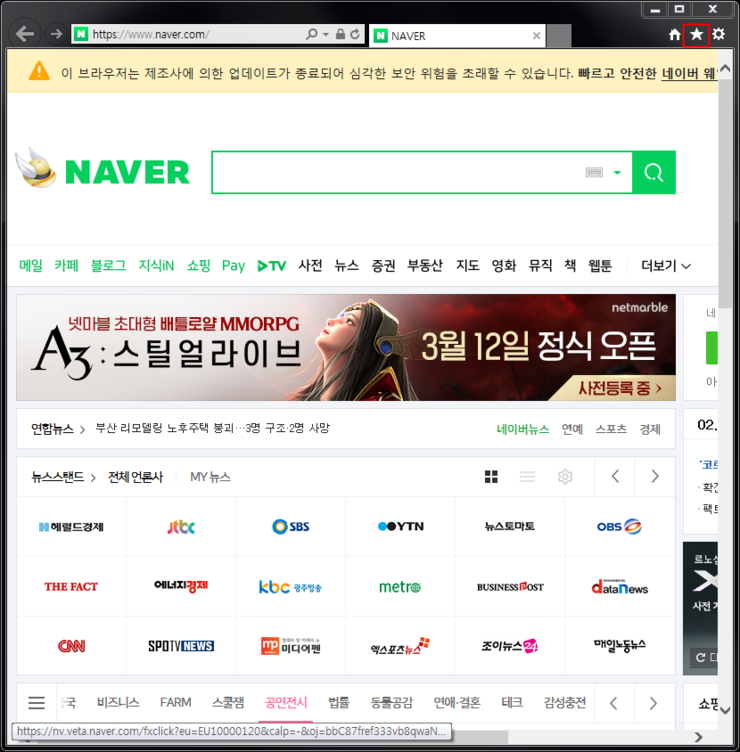Open 지식iN from the service menu

point(156,266)
